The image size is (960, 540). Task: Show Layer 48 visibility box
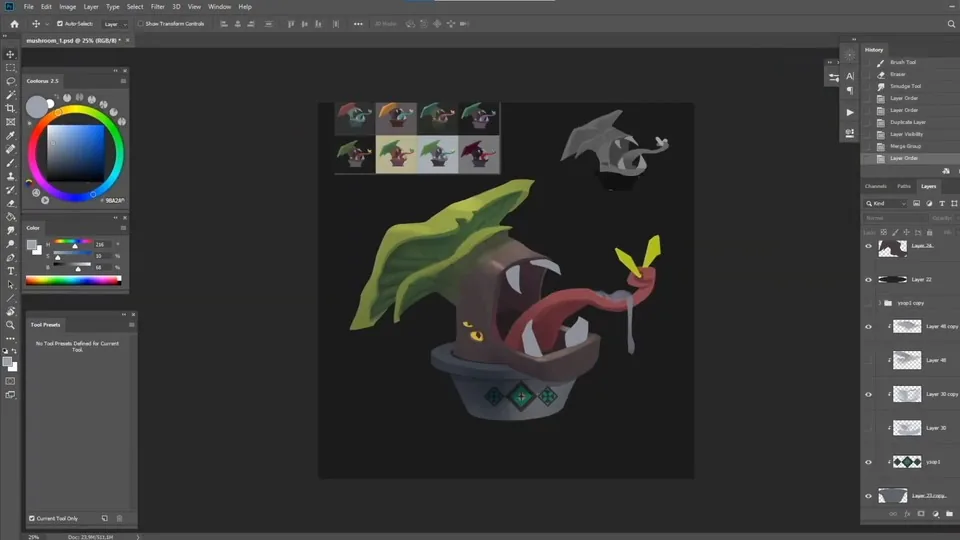[868, 361]
